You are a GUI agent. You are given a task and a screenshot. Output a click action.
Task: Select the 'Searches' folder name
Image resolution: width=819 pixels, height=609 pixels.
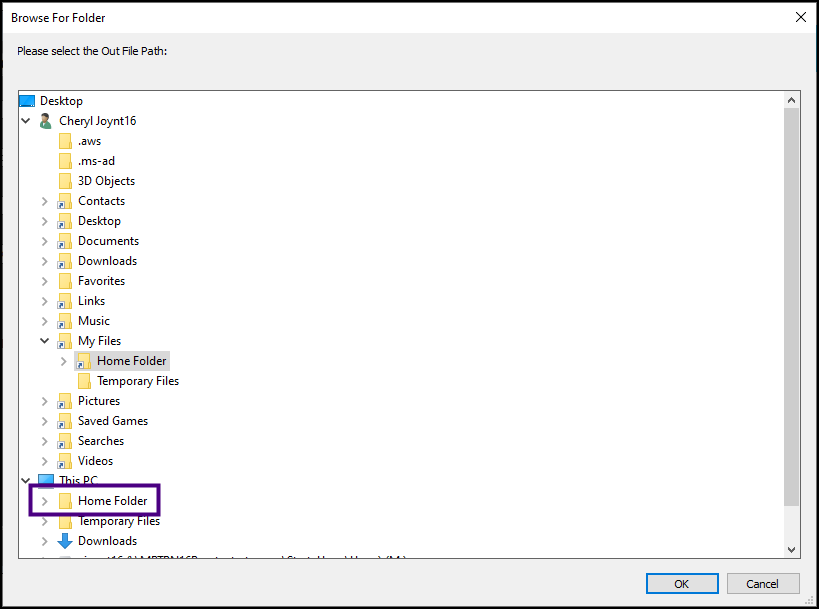[101, 441]
